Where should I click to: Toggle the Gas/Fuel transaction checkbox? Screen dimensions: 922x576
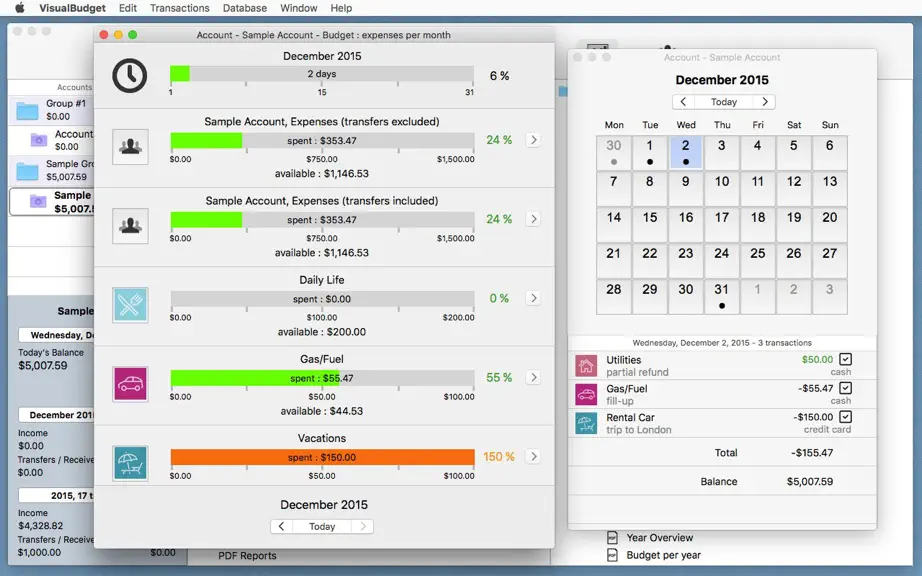[x=845, y=388]
